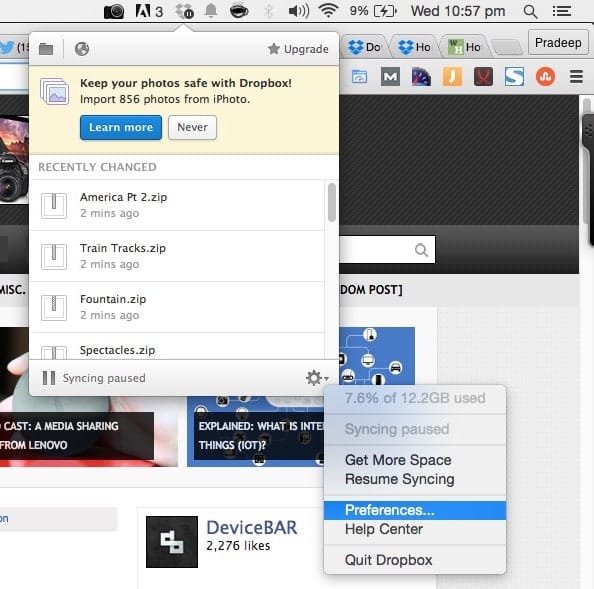The image size is (594, 589).
Task: Click the Learn more button
Action: tap(121, 127)
